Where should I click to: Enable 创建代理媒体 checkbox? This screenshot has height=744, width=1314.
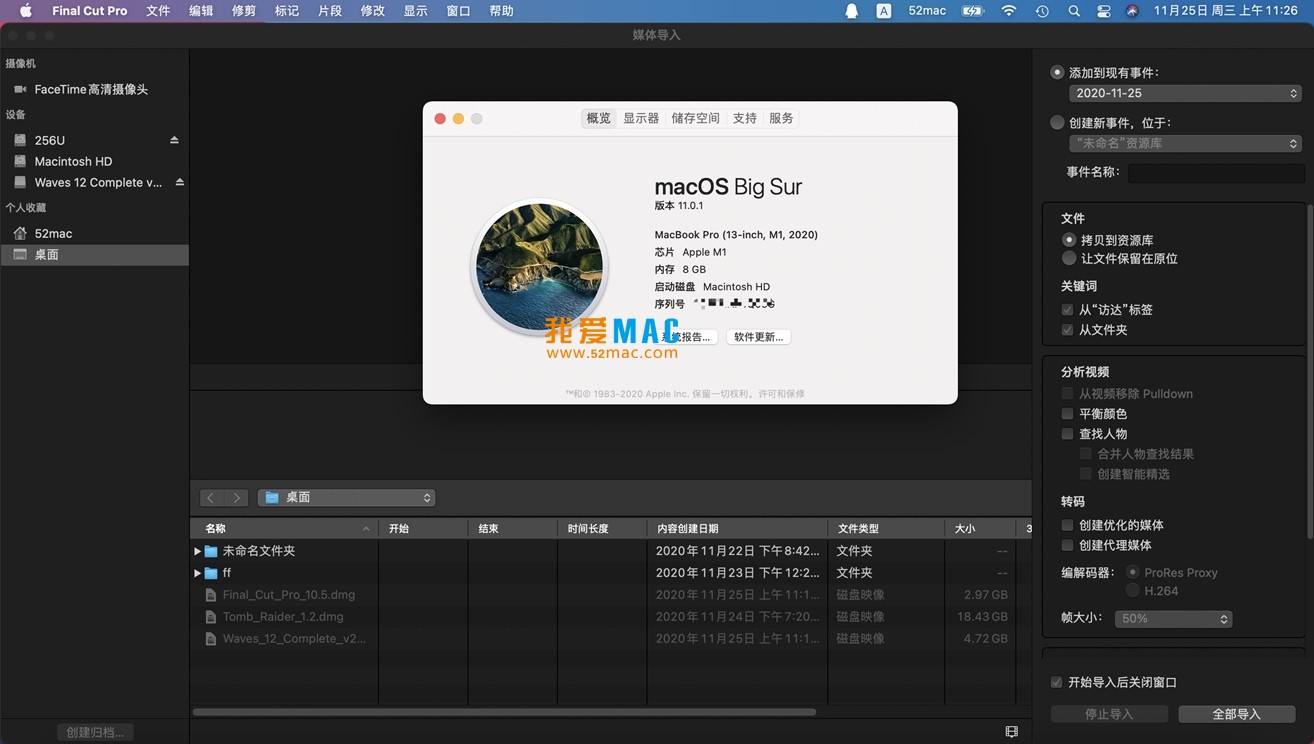(1067, 545)
